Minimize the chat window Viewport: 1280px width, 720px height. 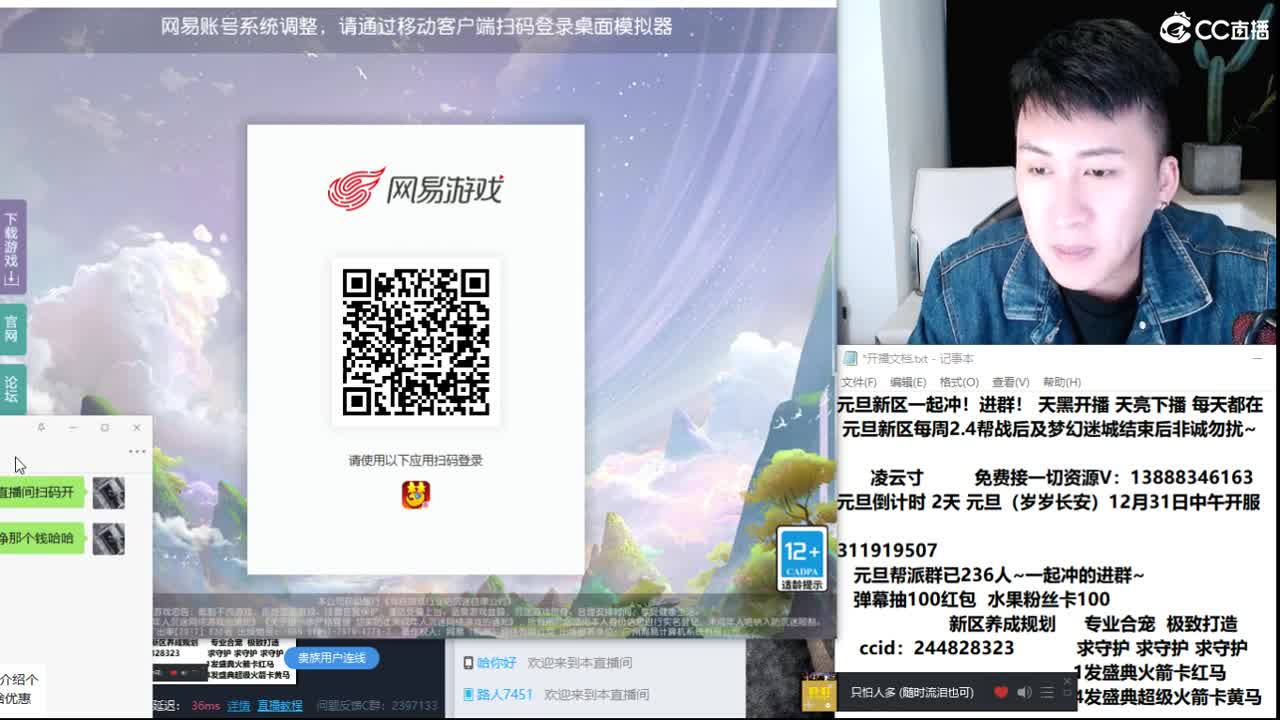73,427
